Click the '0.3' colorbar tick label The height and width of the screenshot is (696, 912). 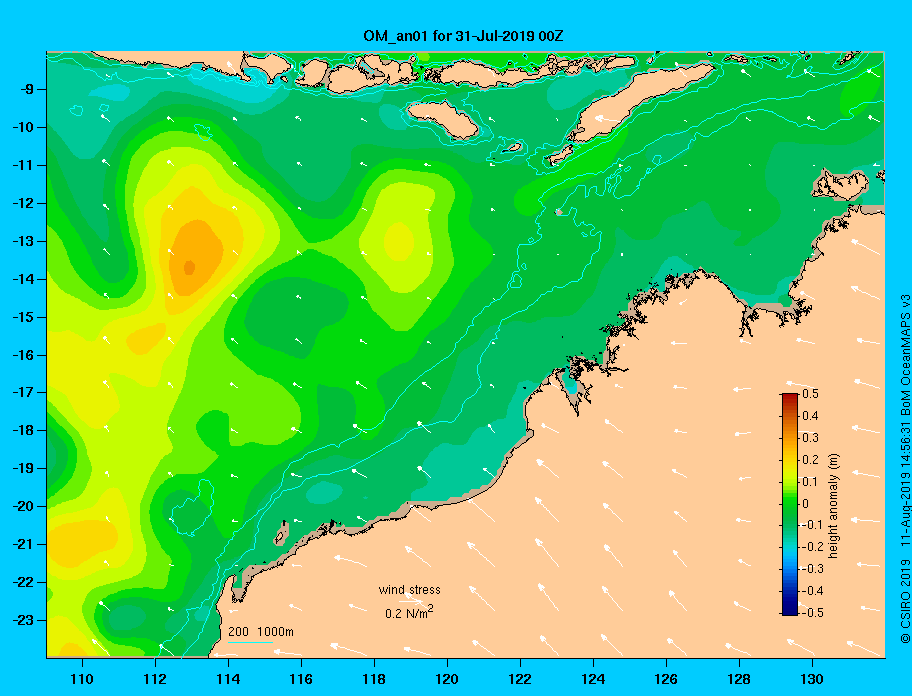pyautogui.click(x=810, y=438)
